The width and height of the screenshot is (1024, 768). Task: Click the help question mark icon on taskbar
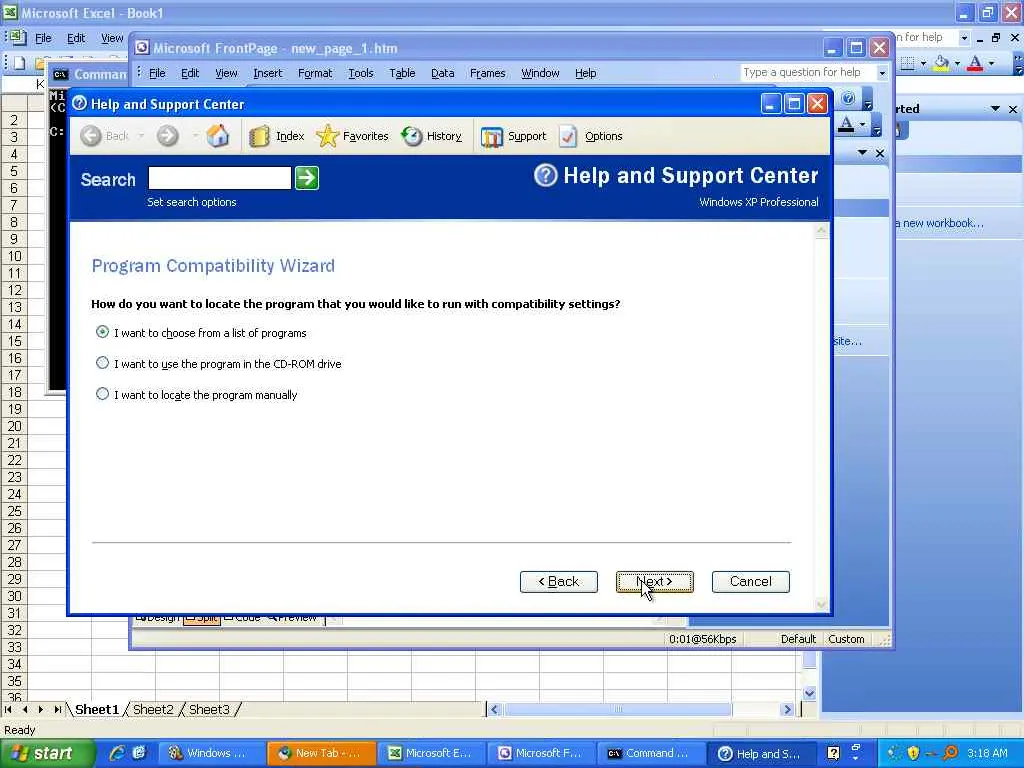tap(833, 753)
